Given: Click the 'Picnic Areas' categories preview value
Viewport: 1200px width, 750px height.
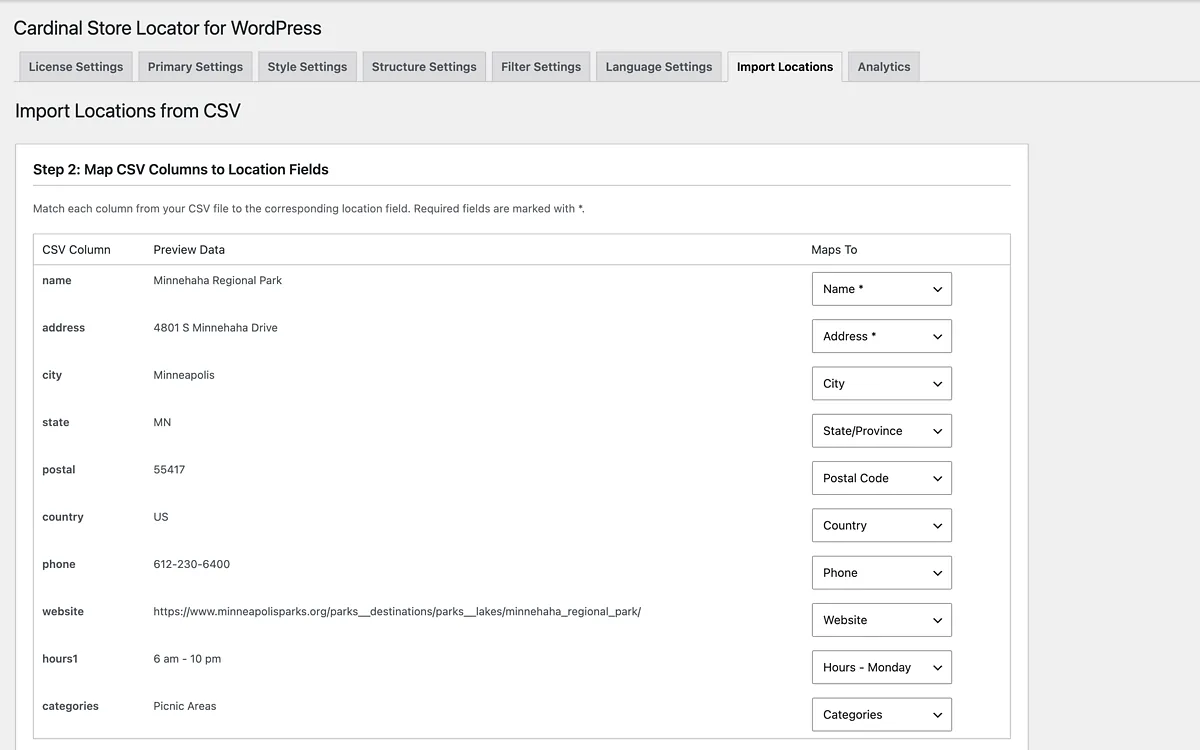Looking at the screenshot, I should [x=185, y=706].
